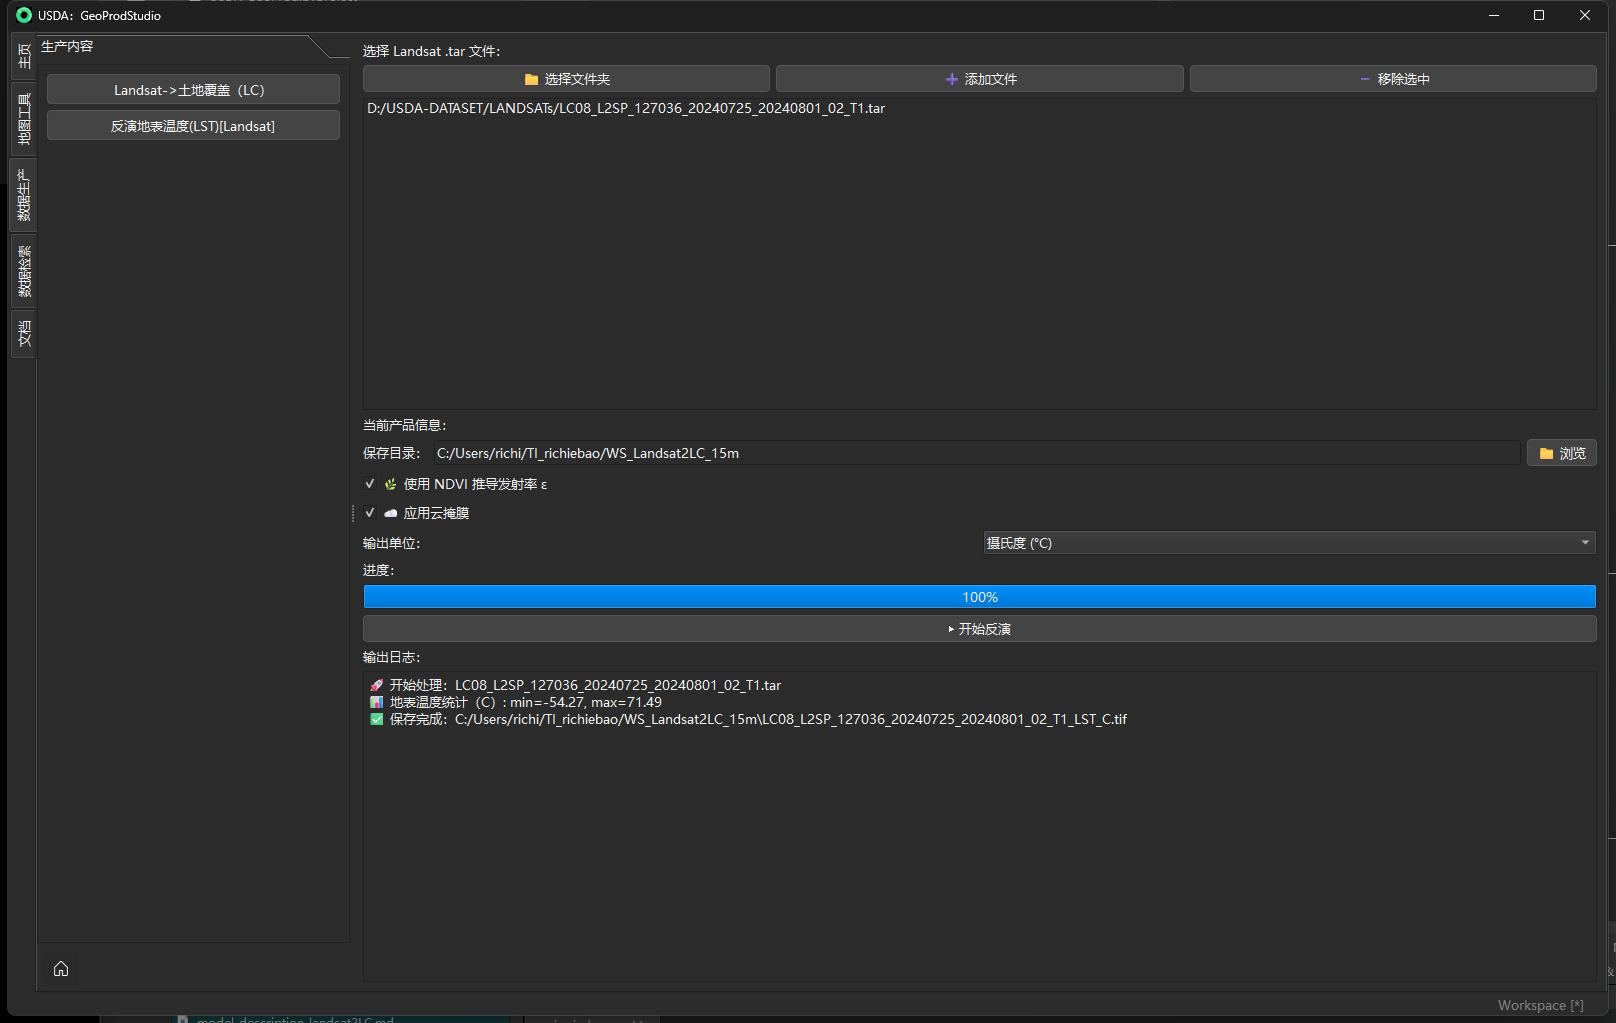The image size is (1616, 1023).
Task: Select the LC08_L2SP .tar file list entry
Action: click(626, 109)
